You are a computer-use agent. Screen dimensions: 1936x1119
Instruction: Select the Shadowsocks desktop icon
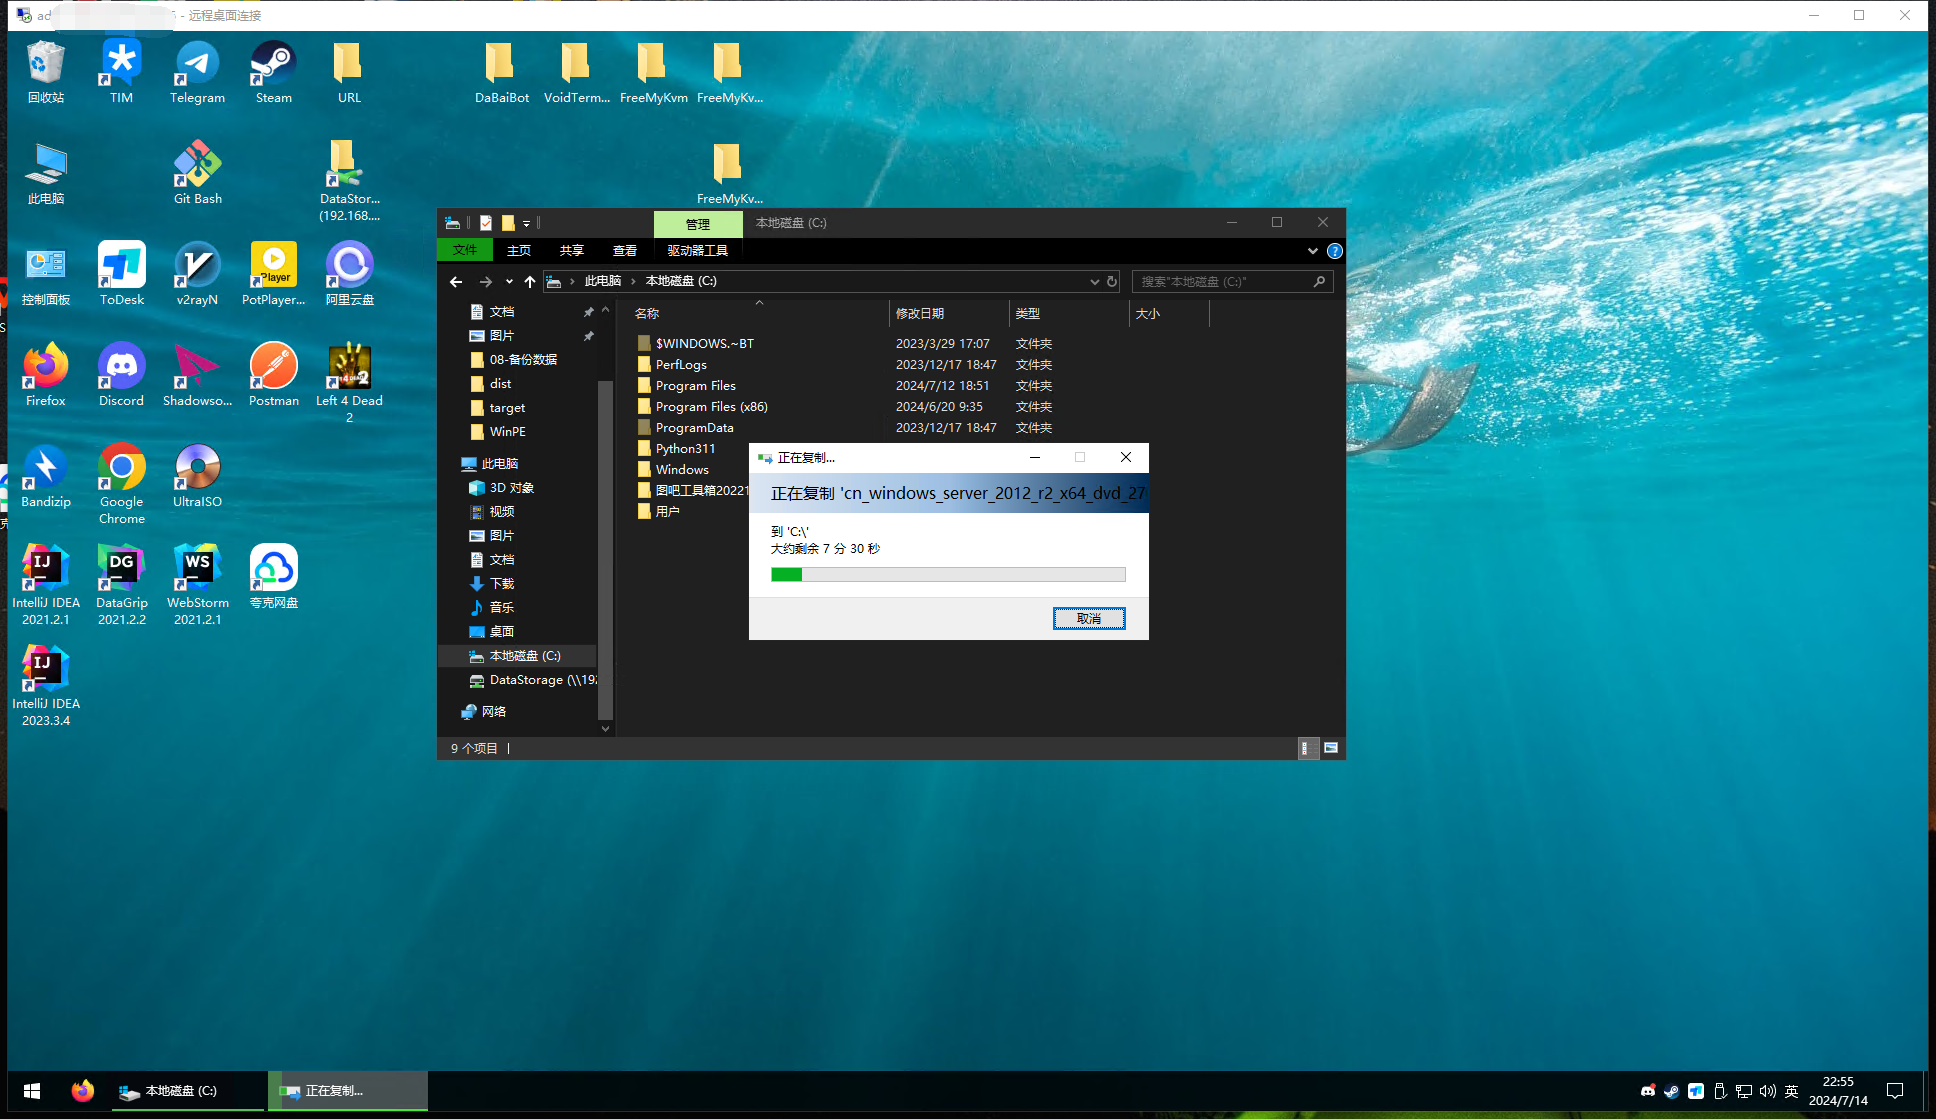(x=197, y=375)
